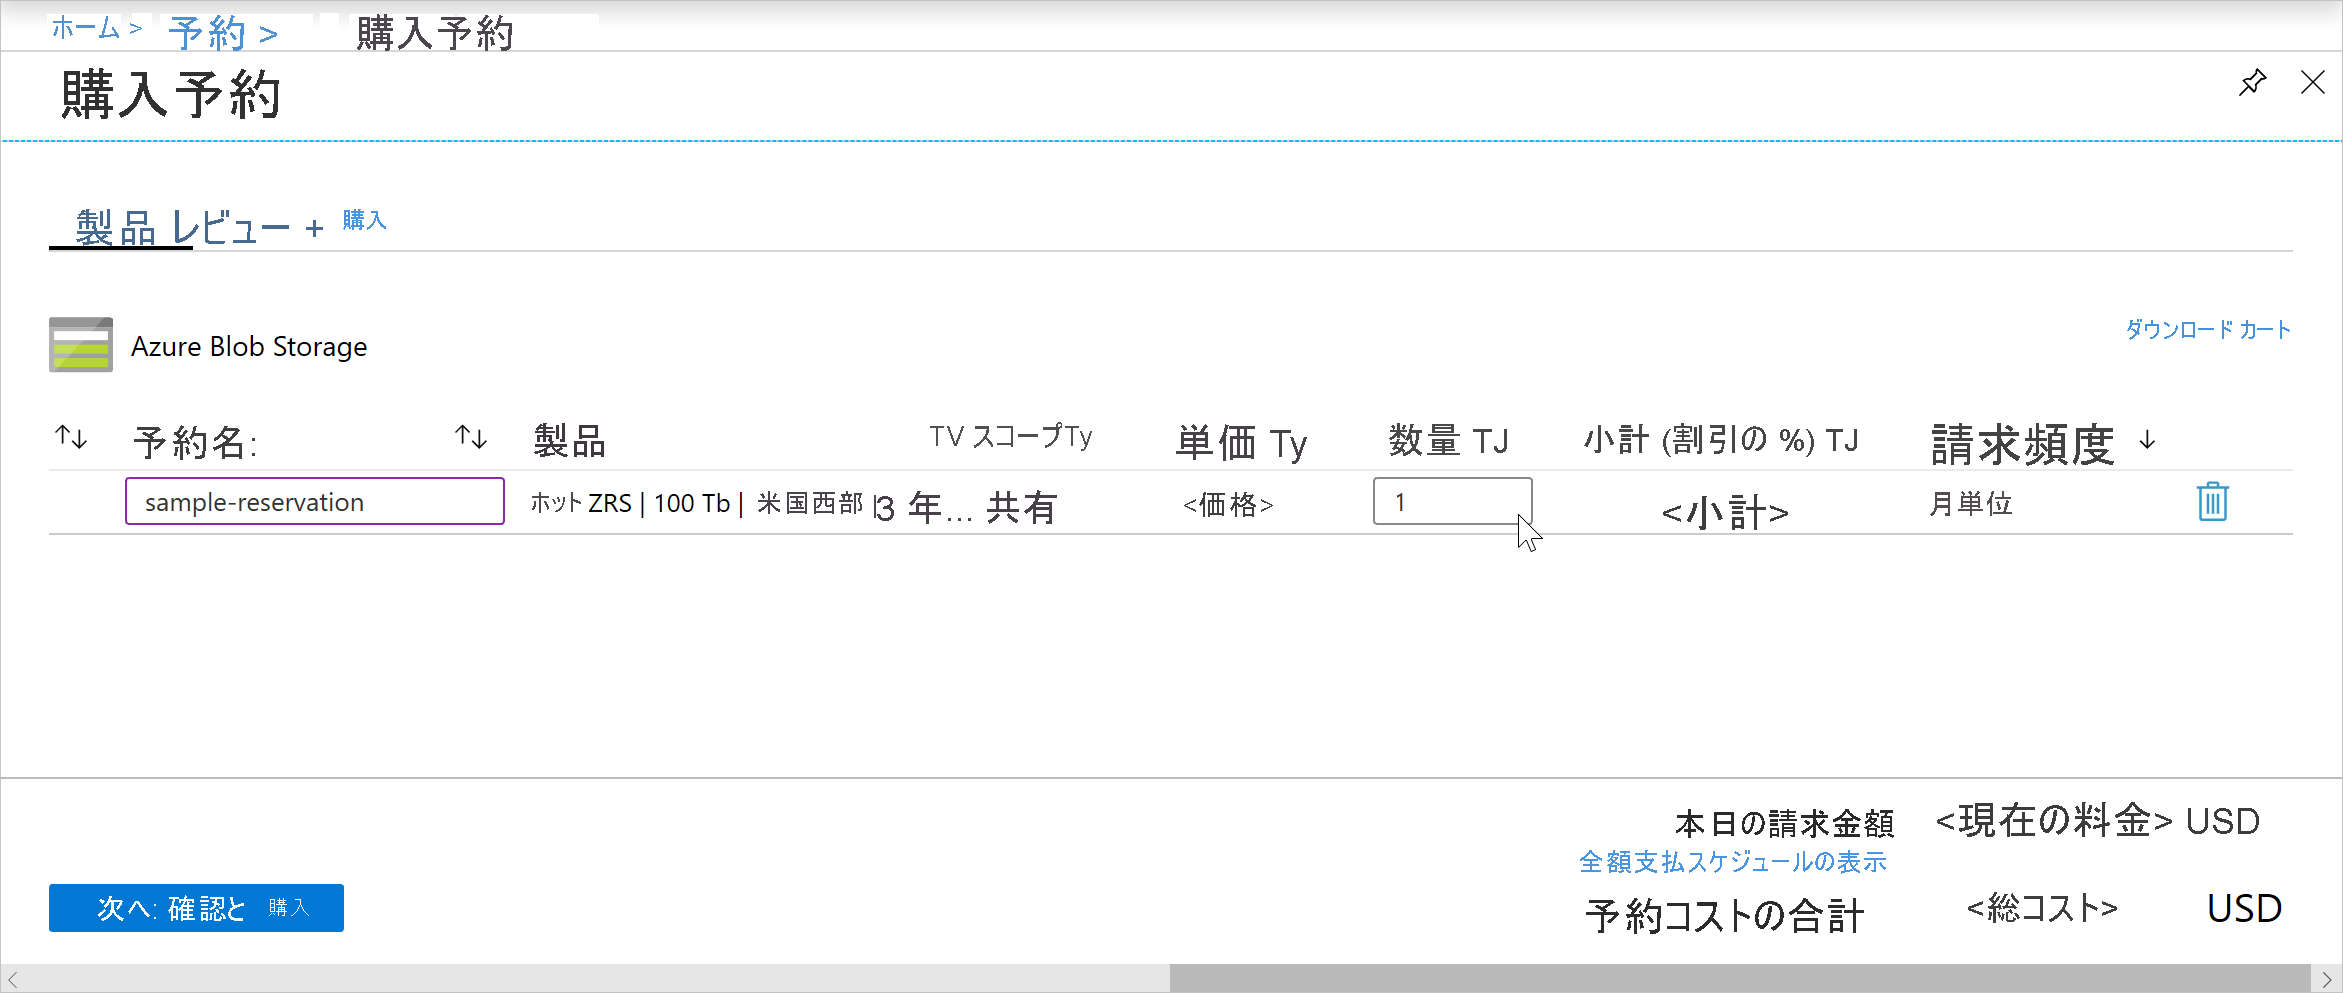
Task: Delete the sample-reservation row with the trash icon
Action: pos(2212,501)
